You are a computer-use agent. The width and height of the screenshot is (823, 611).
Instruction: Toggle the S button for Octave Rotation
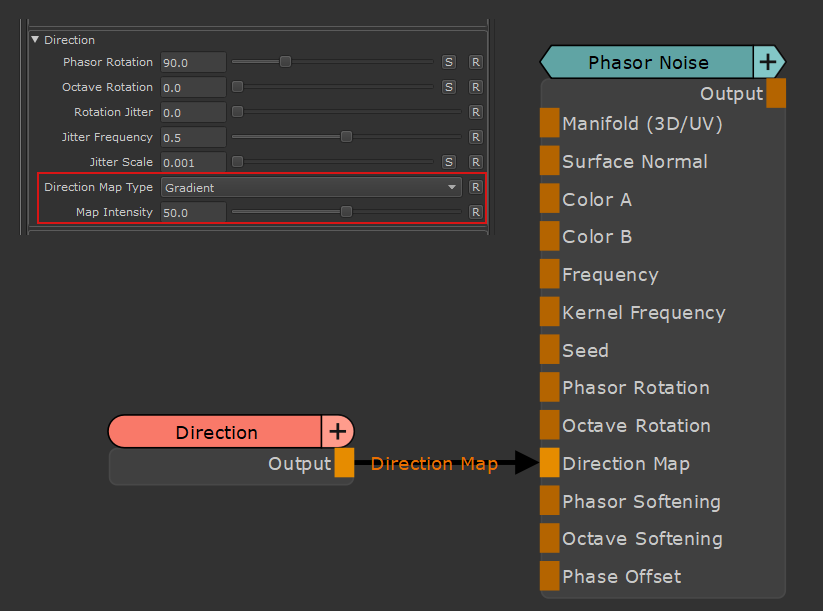tap(449, 87)
